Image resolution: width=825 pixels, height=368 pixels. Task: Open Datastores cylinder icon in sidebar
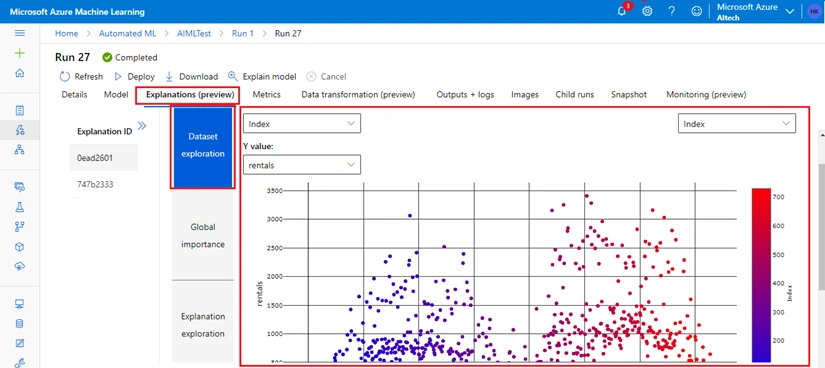20,324
